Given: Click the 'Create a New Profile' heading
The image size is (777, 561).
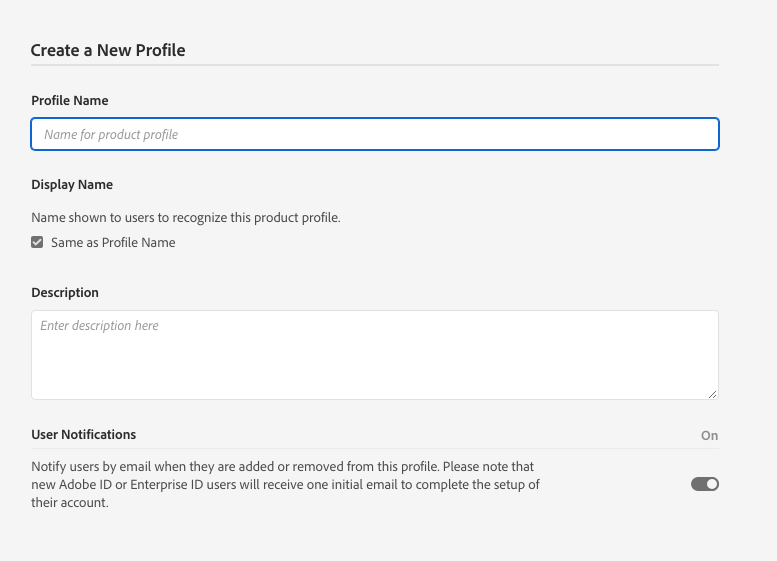Looking at the screenshot, I should pos(108,50).
